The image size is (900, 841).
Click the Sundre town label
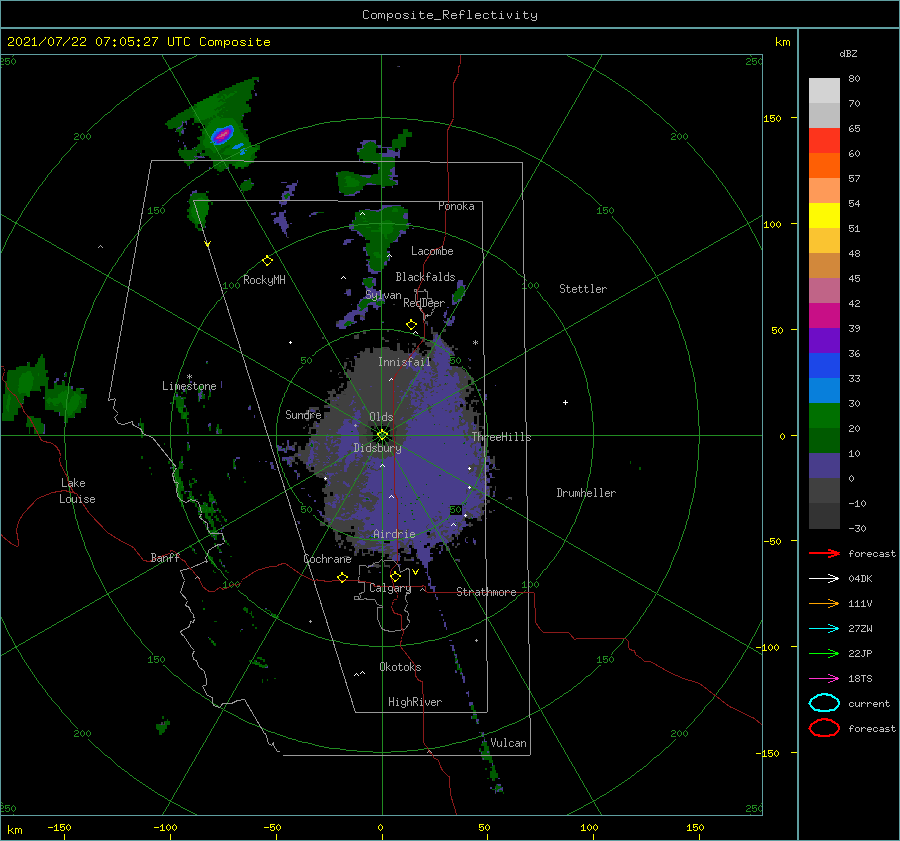(303, 414)
